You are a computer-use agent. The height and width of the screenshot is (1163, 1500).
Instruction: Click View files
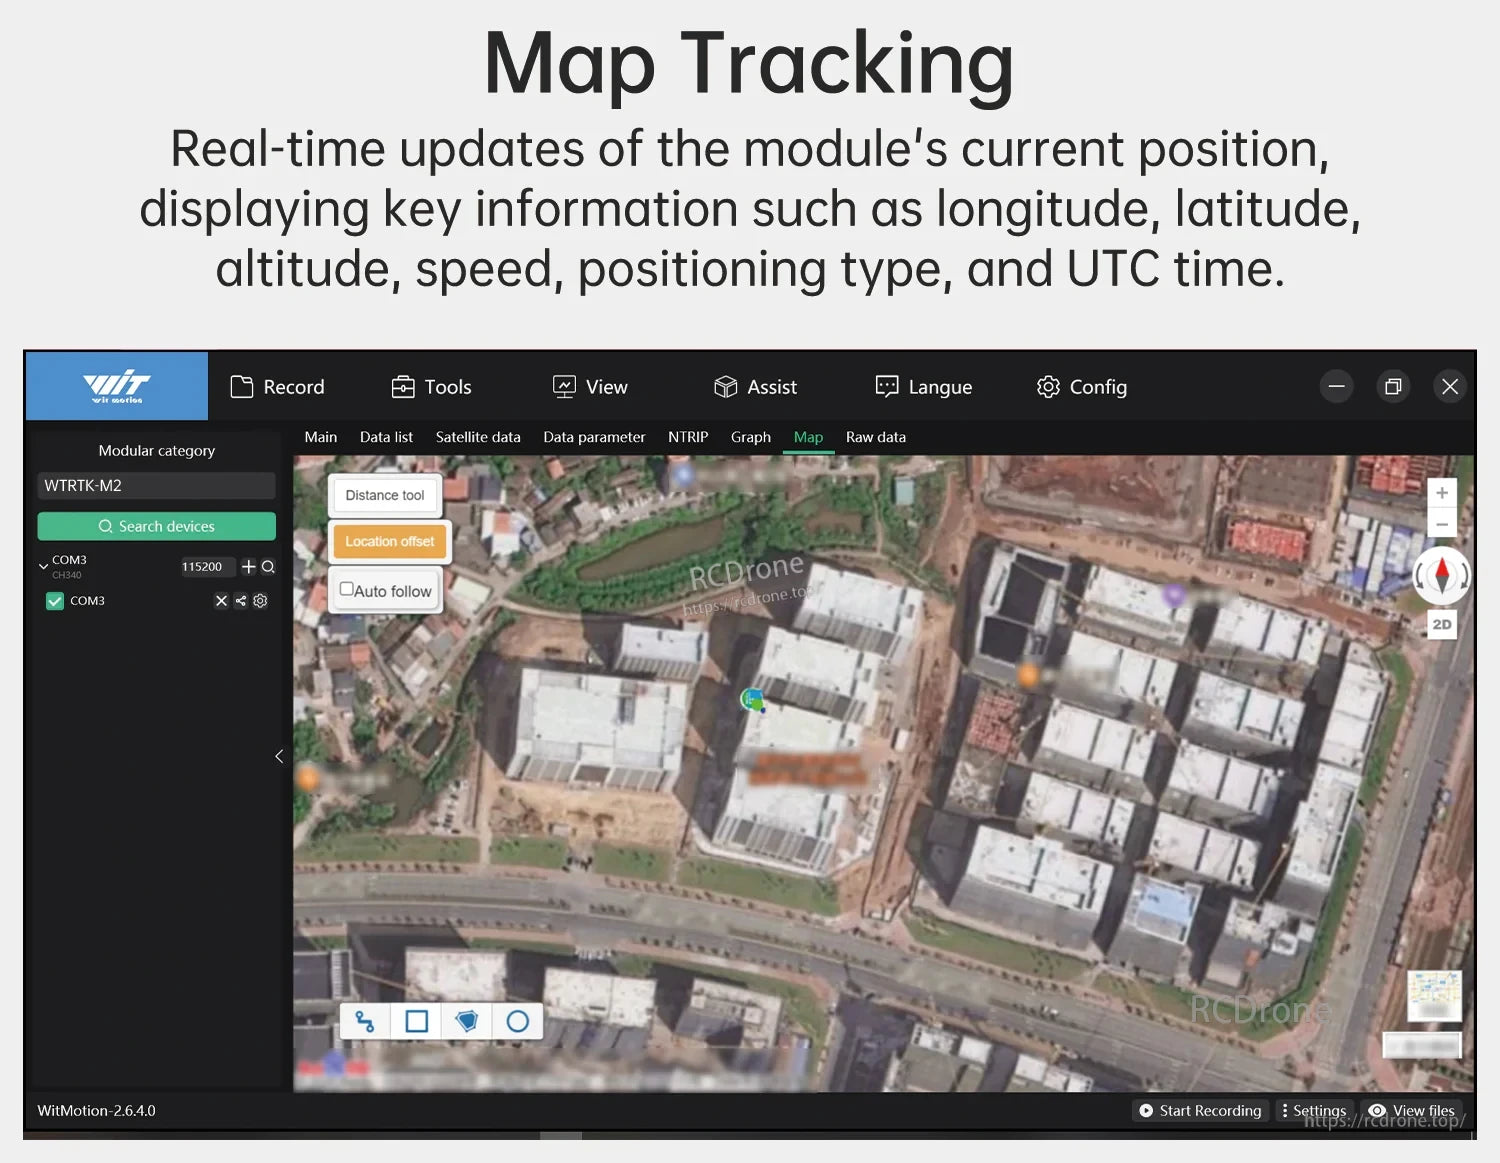click(1411, 1111)
